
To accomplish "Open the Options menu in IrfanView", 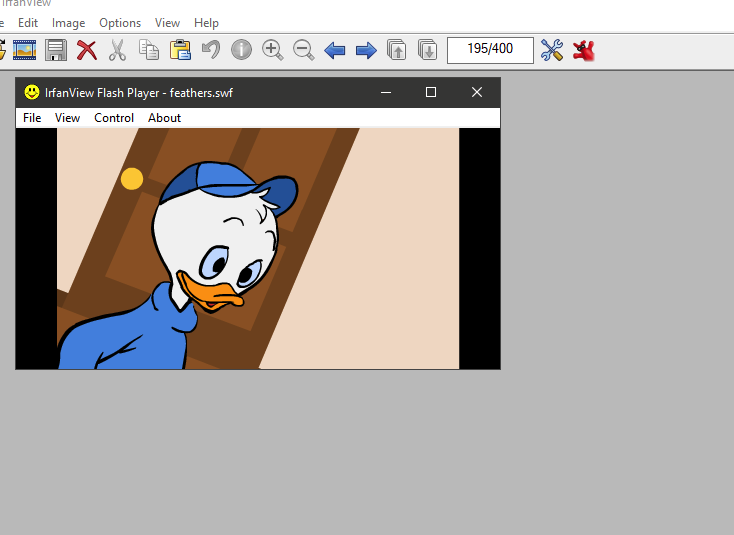I will tap(120, 22).
